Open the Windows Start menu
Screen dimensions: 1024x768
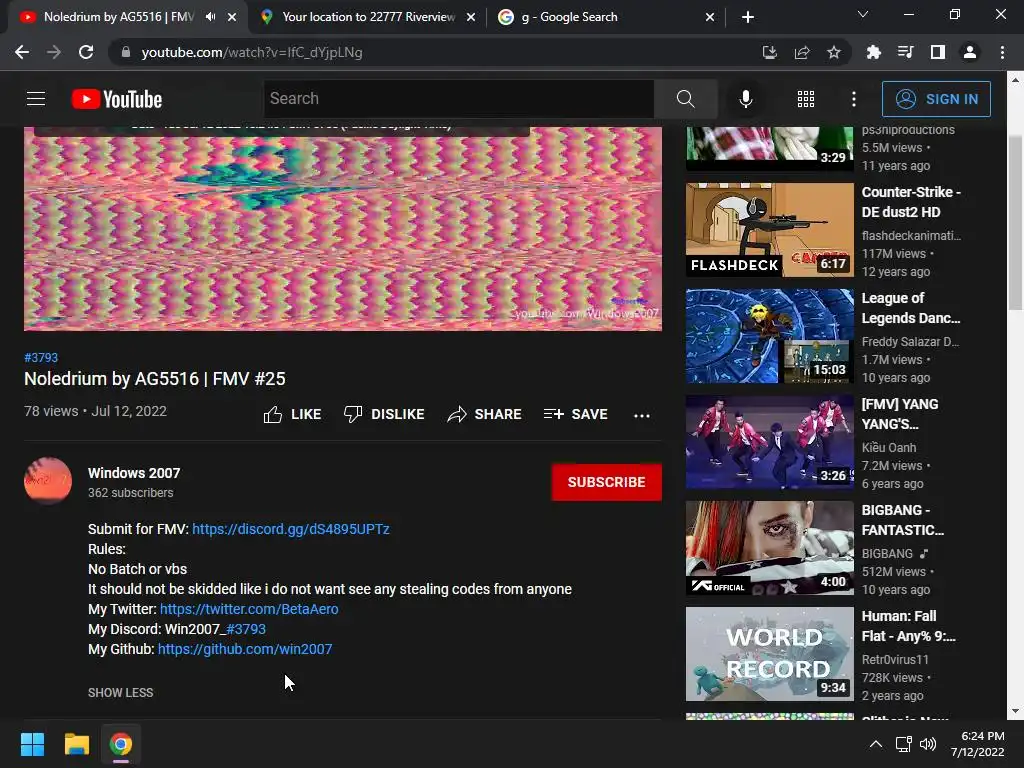tap(32, 744)
